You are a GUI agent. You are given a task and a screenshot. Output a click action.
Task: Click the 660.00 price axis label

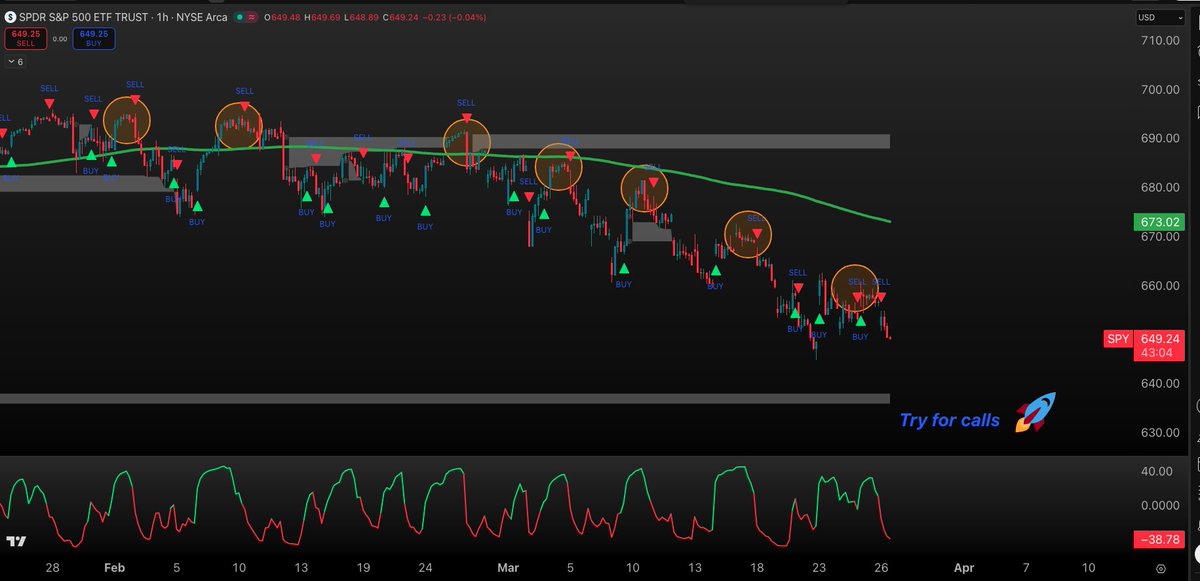click(x=1161, y=286)
